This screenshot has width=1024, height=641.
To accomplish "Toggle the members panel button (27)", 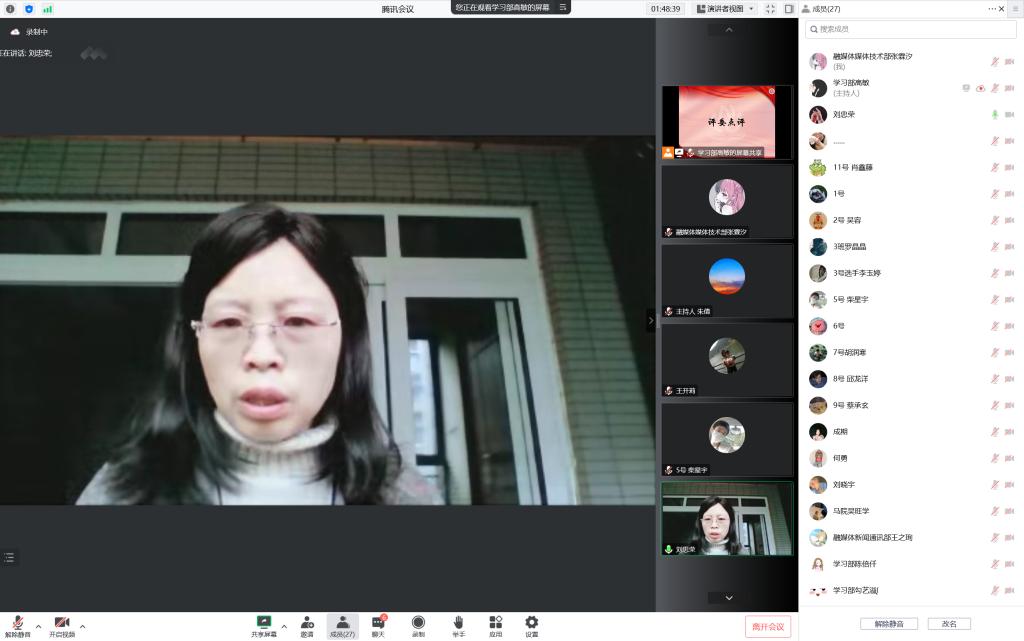I will (342, 625).
